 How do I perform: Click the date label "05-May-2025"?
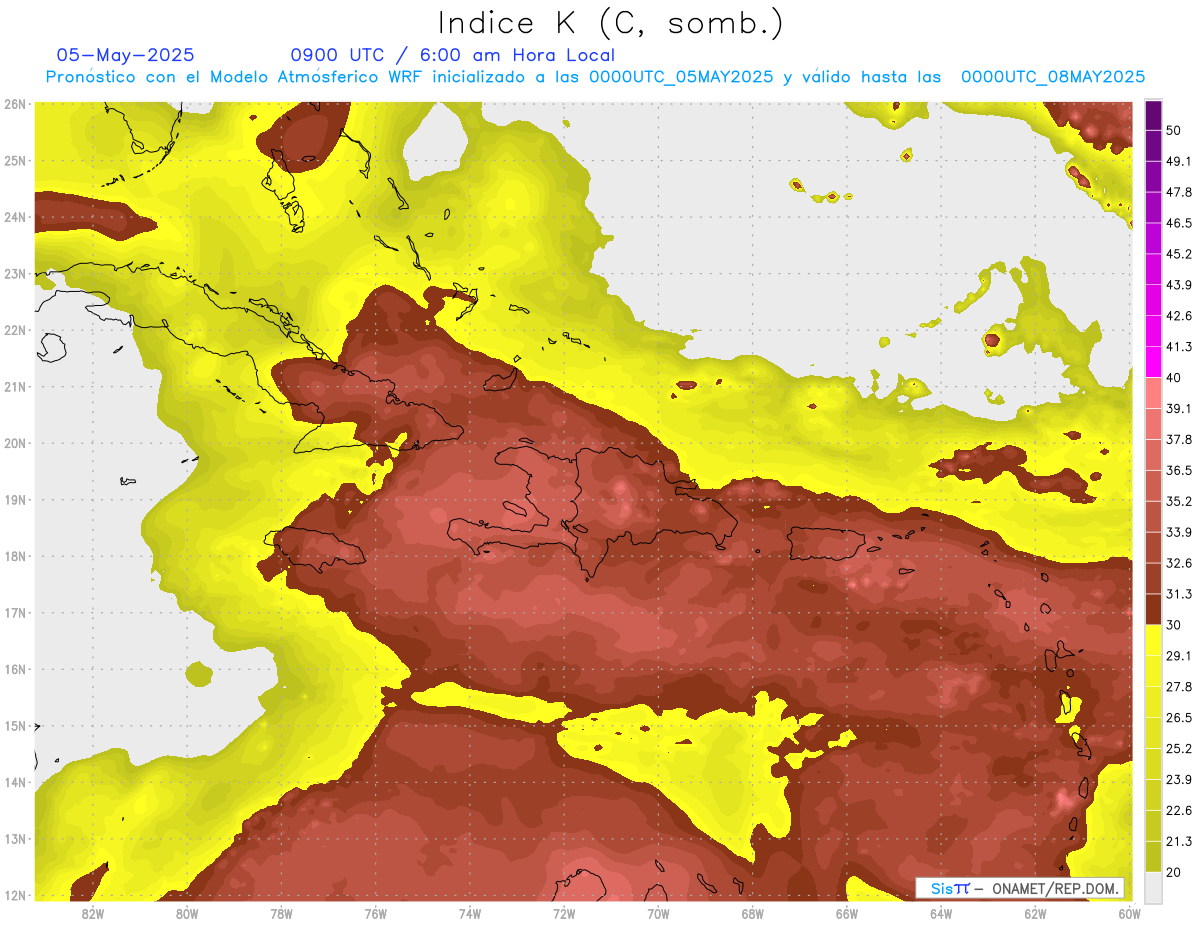click(x=126, y=55)
